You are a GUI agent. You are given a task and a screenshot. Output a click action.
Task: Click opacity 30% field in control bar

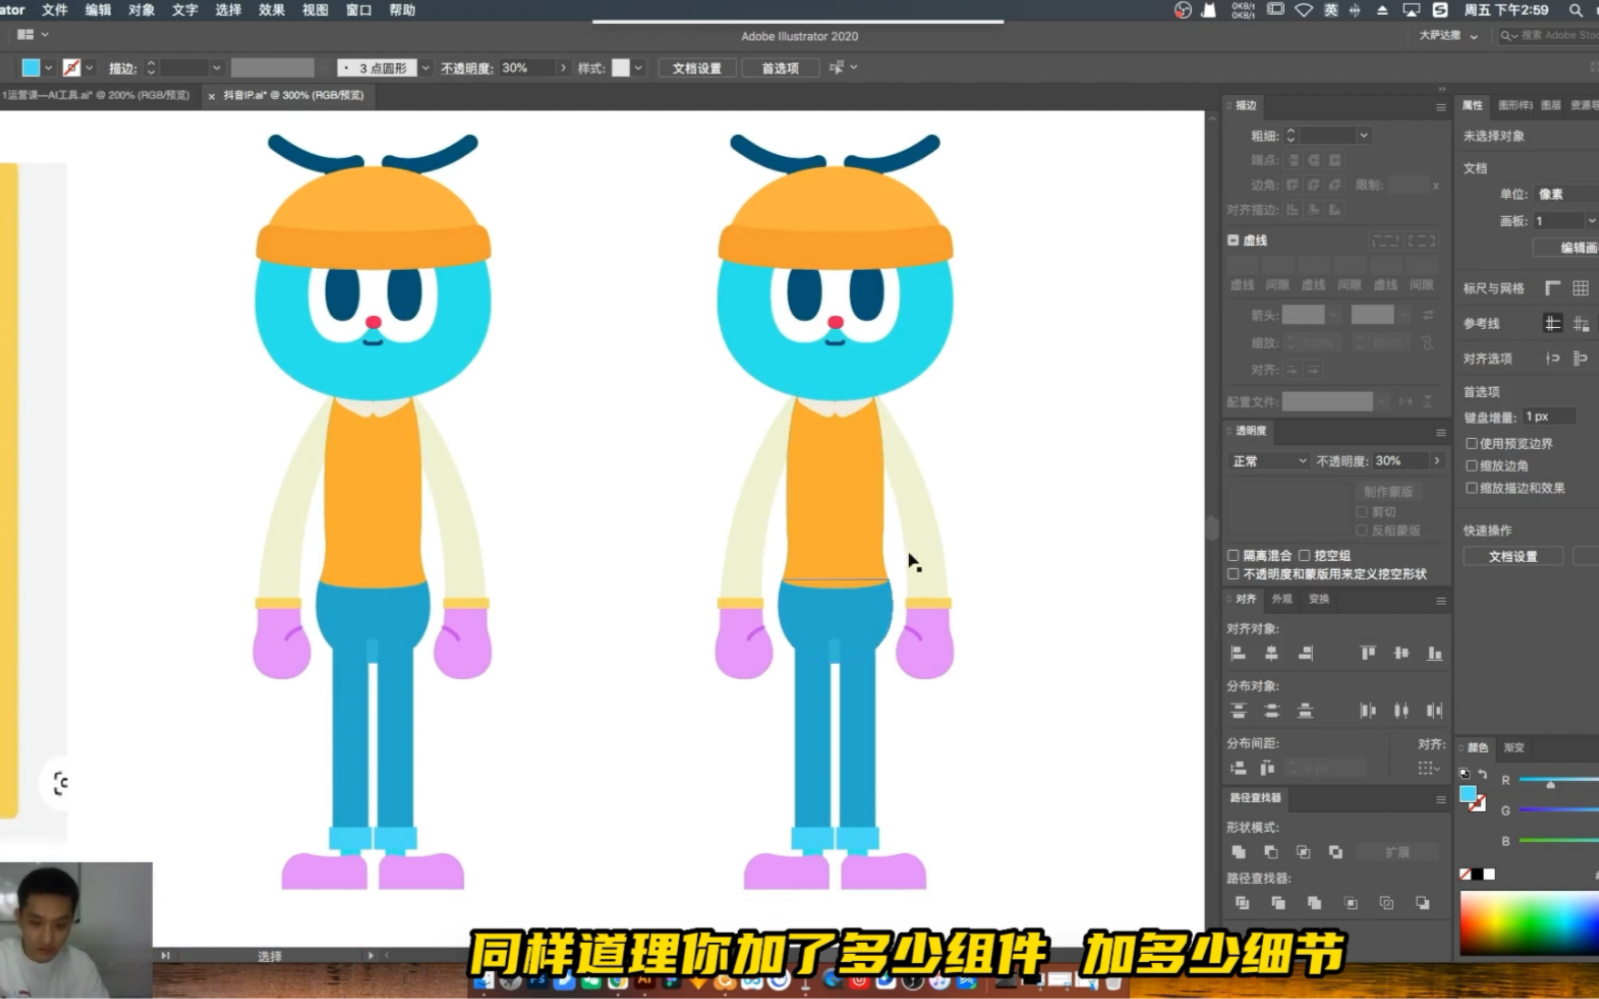[527, 68]
